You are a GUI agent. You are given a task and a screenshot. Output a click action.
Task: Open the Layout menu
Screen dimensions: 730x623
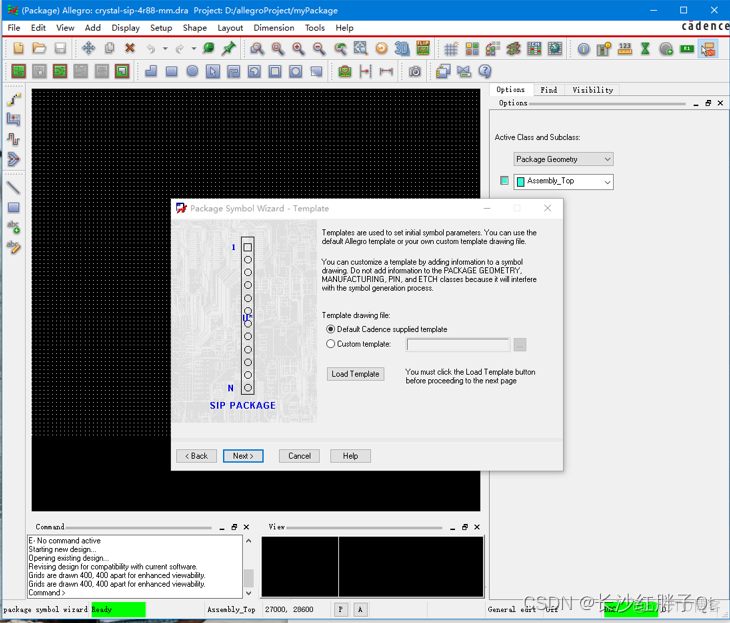230,28
